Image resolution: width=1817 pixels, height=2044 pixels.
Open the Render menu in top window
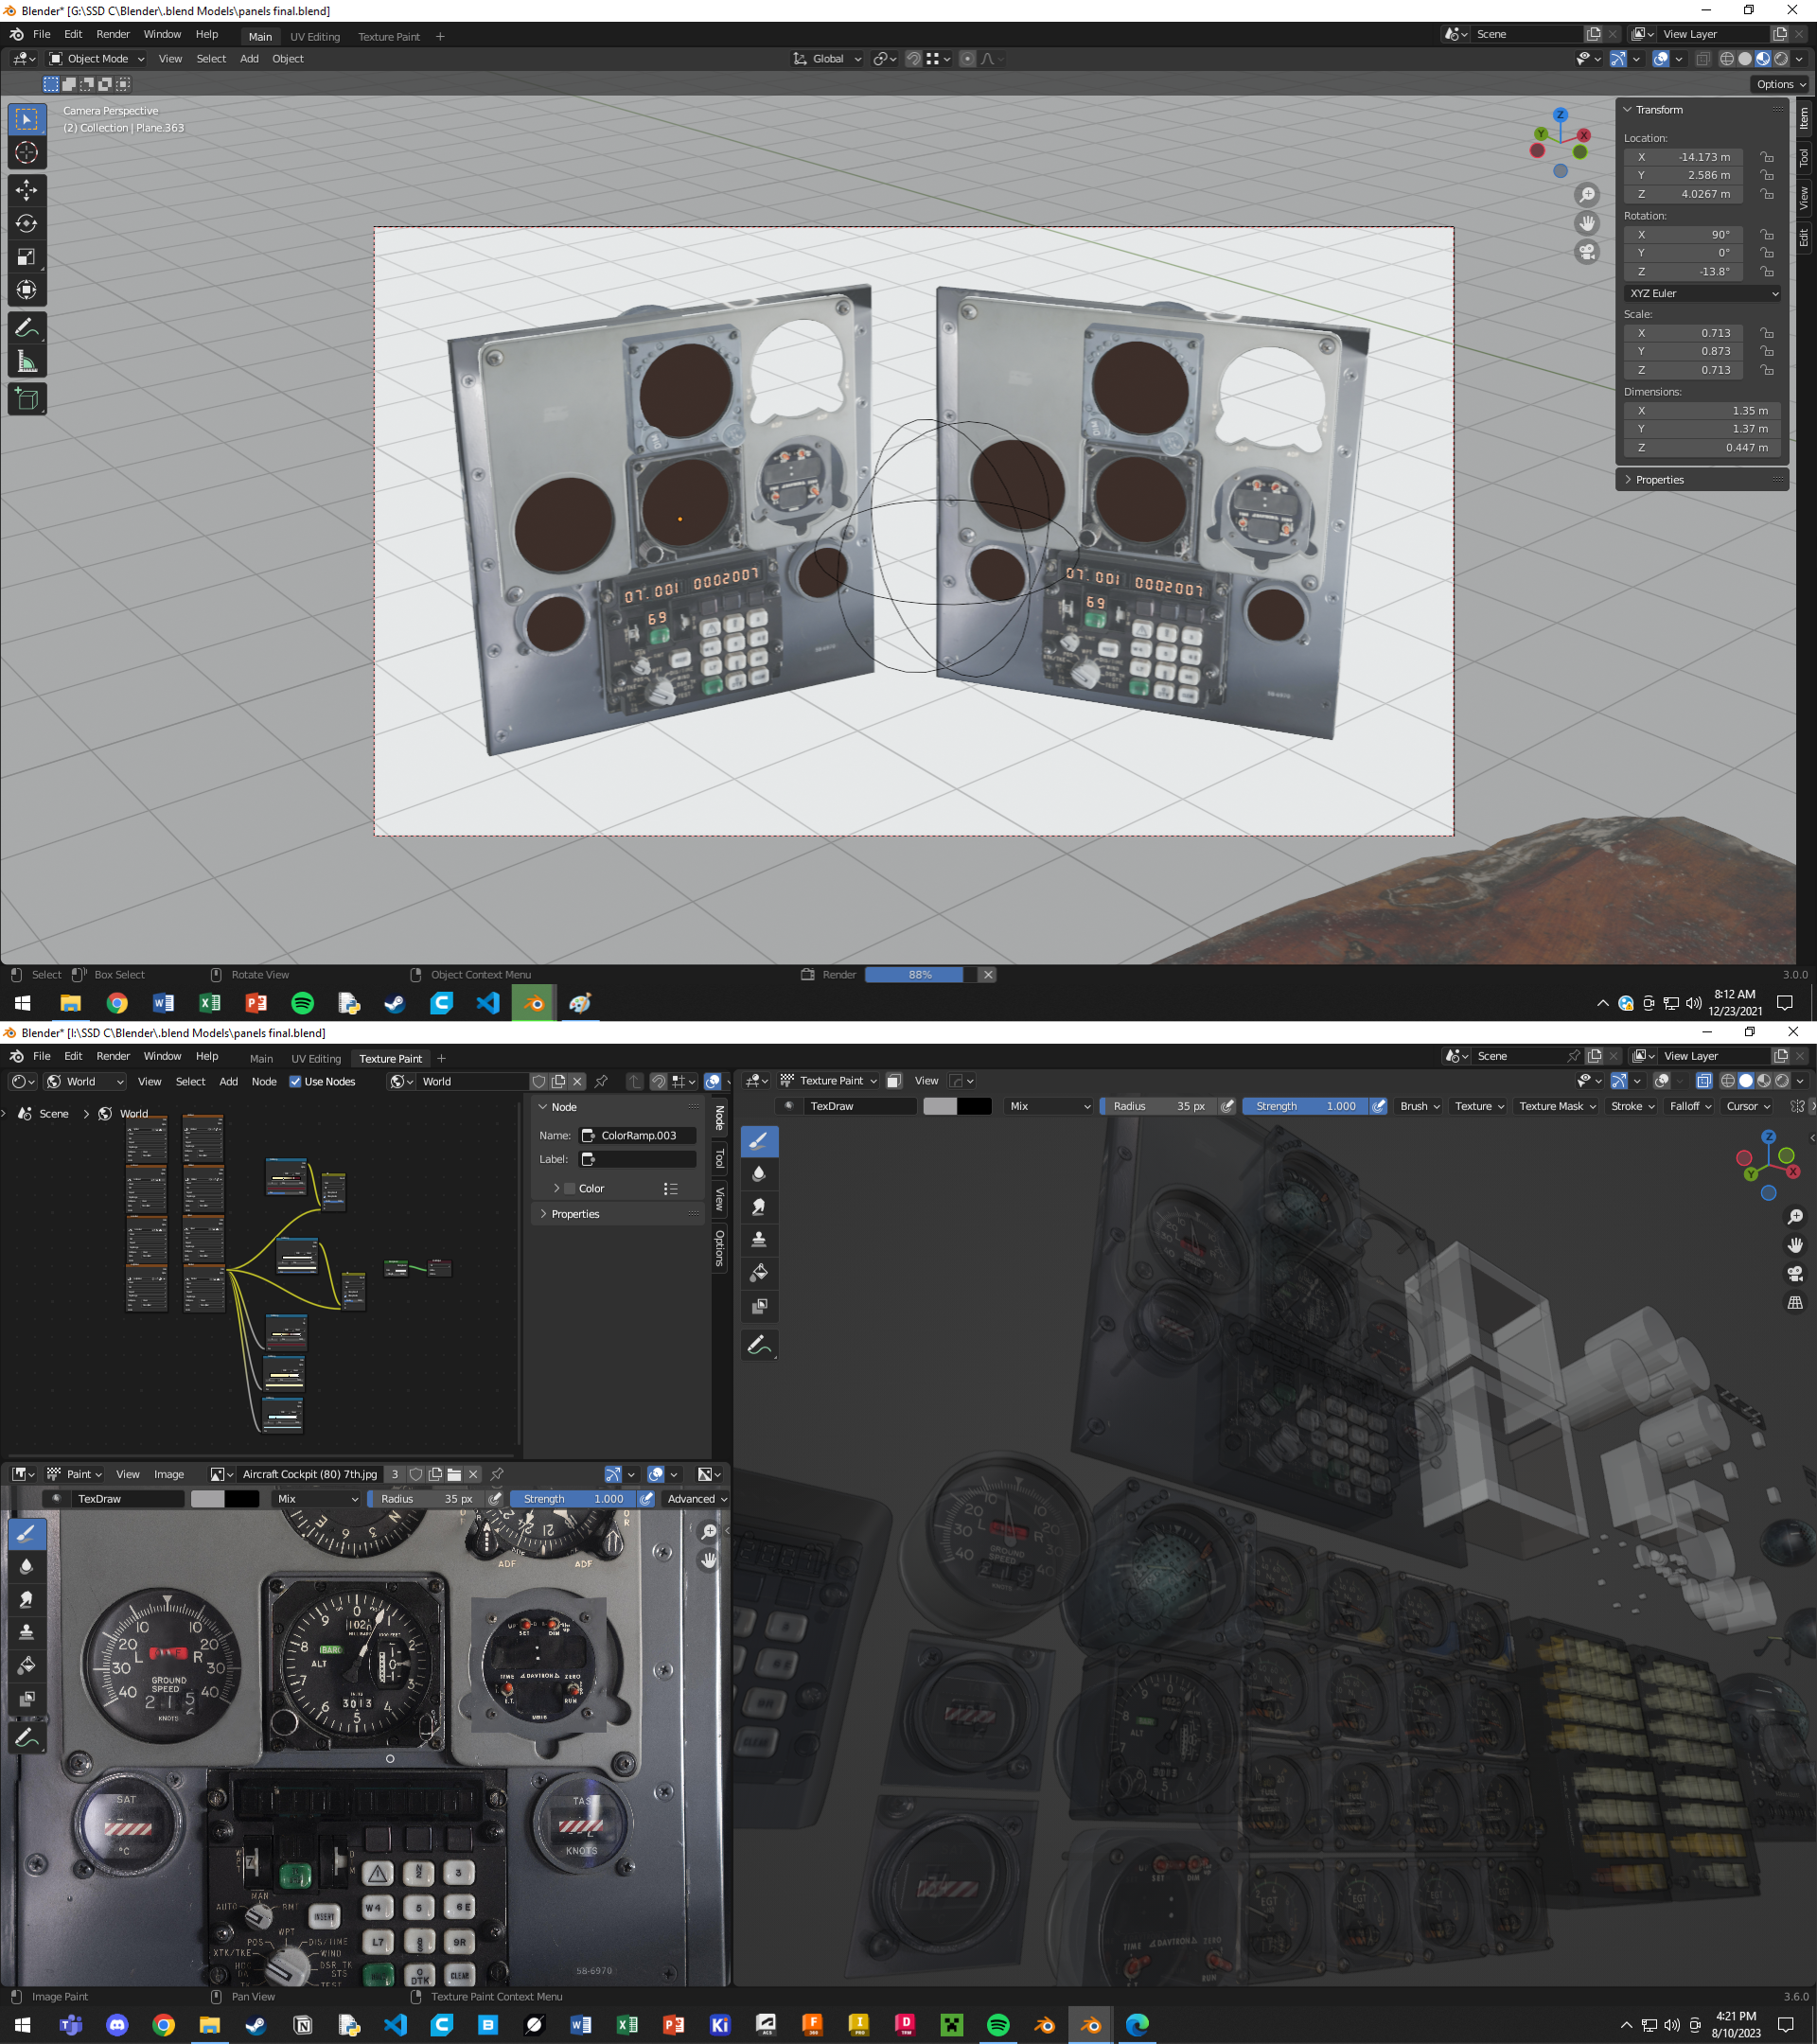113,34
